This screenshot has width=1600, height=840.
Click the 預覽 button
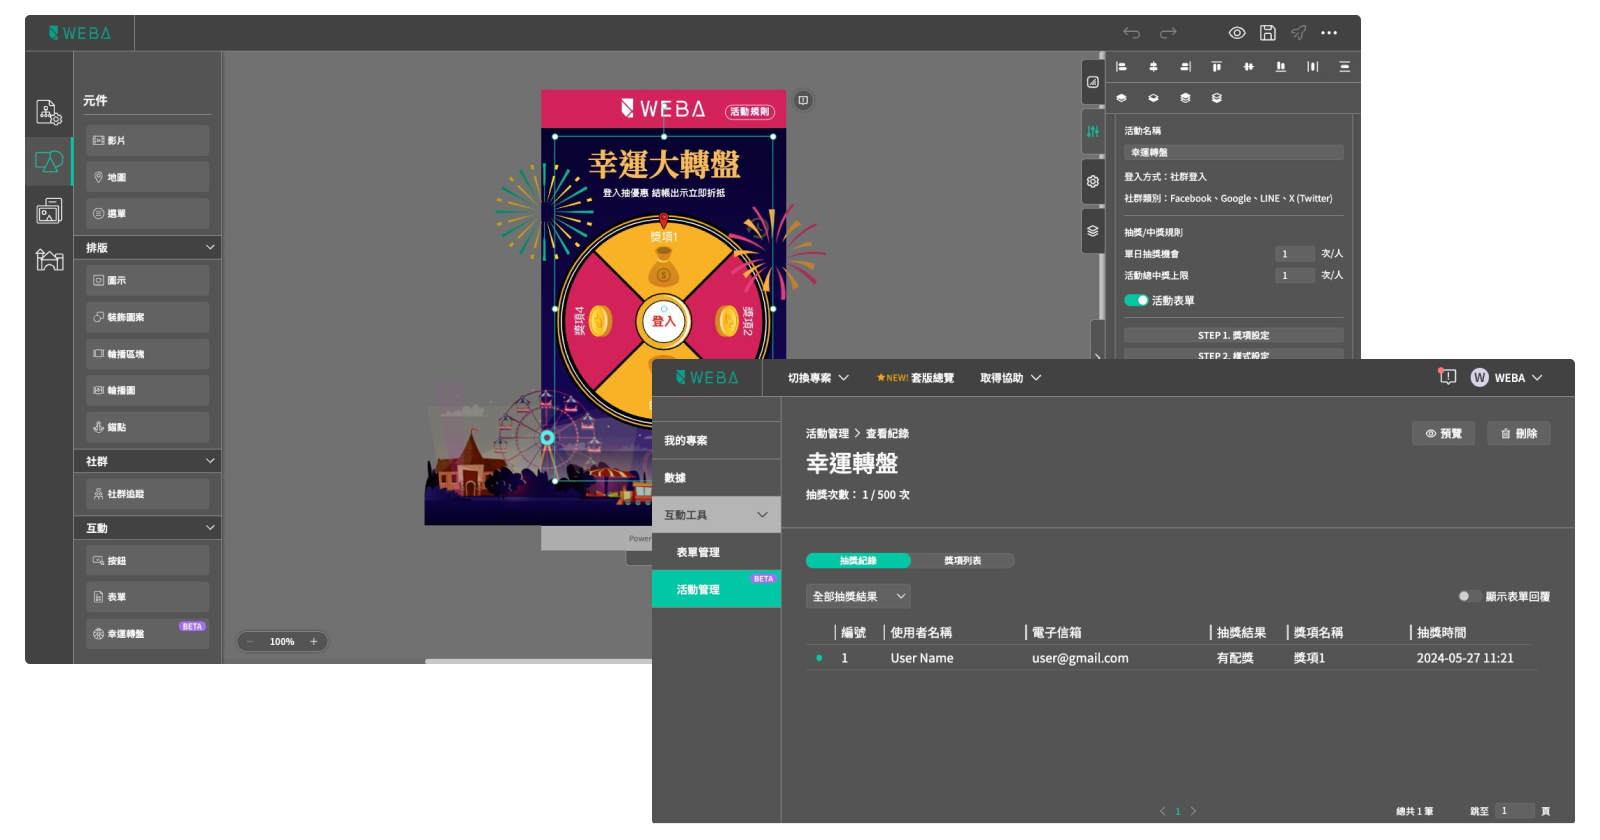coord(1443,434)
